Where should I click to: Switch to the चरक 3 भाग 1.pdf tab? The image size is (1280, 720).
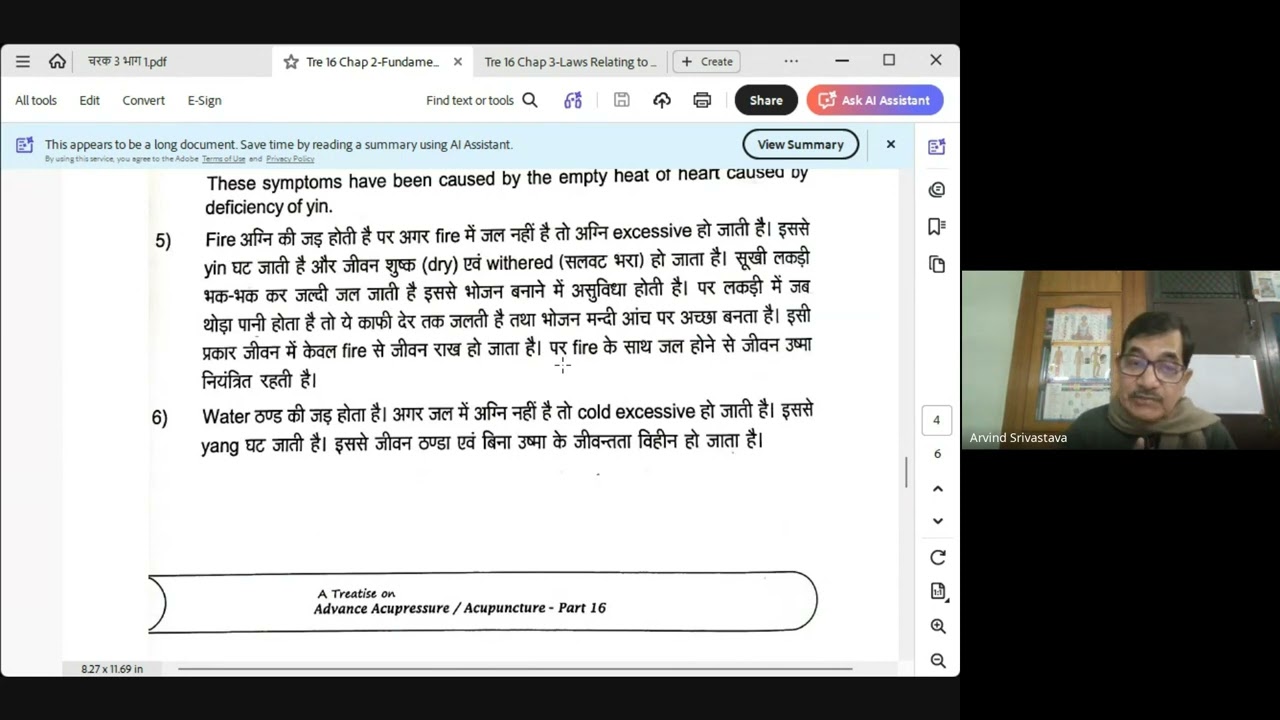tap(127, 61)
